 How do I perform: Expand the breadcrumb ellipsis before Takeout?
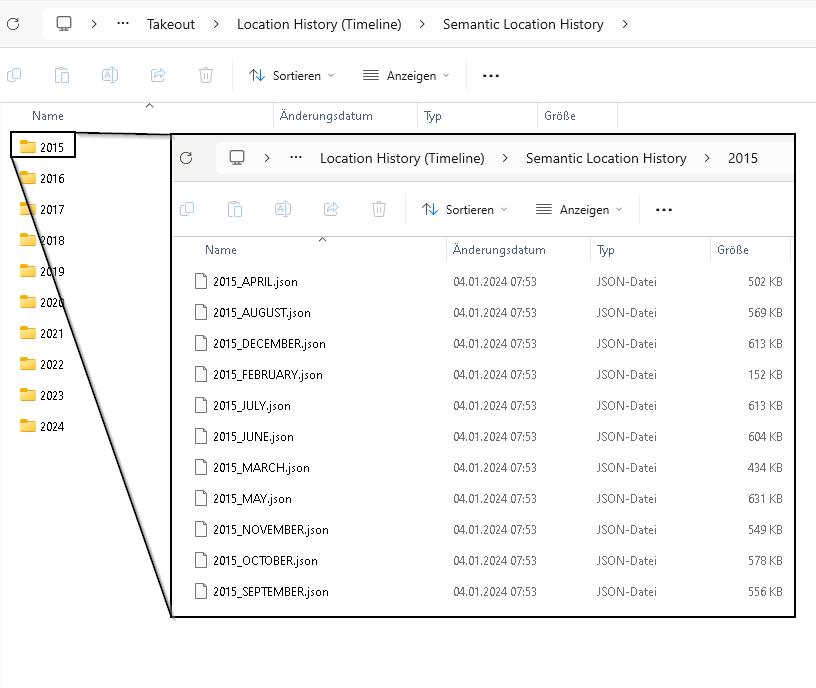(123, 24)
